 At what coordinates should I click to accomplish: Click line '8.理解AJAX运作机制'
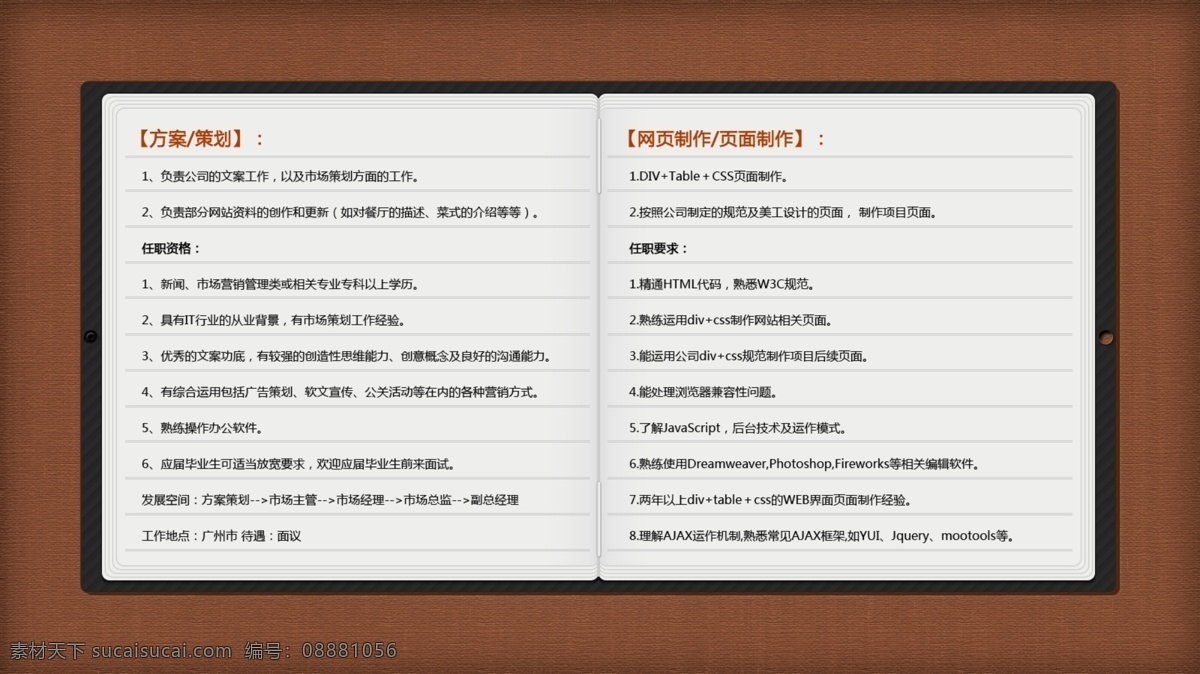(823, 536)
